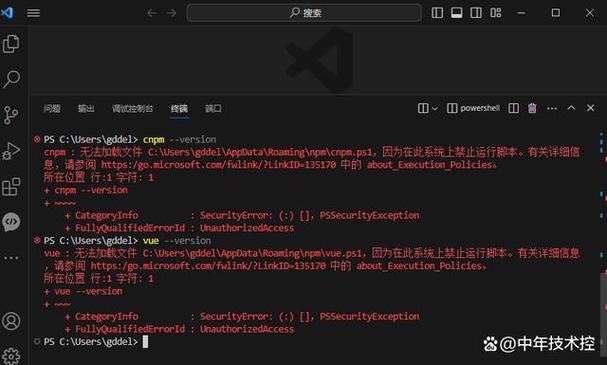The image size is (607, 365).
Task: Click the new terminal launch icon in panel
Action: pyautogui.click(x=423, y=108)
